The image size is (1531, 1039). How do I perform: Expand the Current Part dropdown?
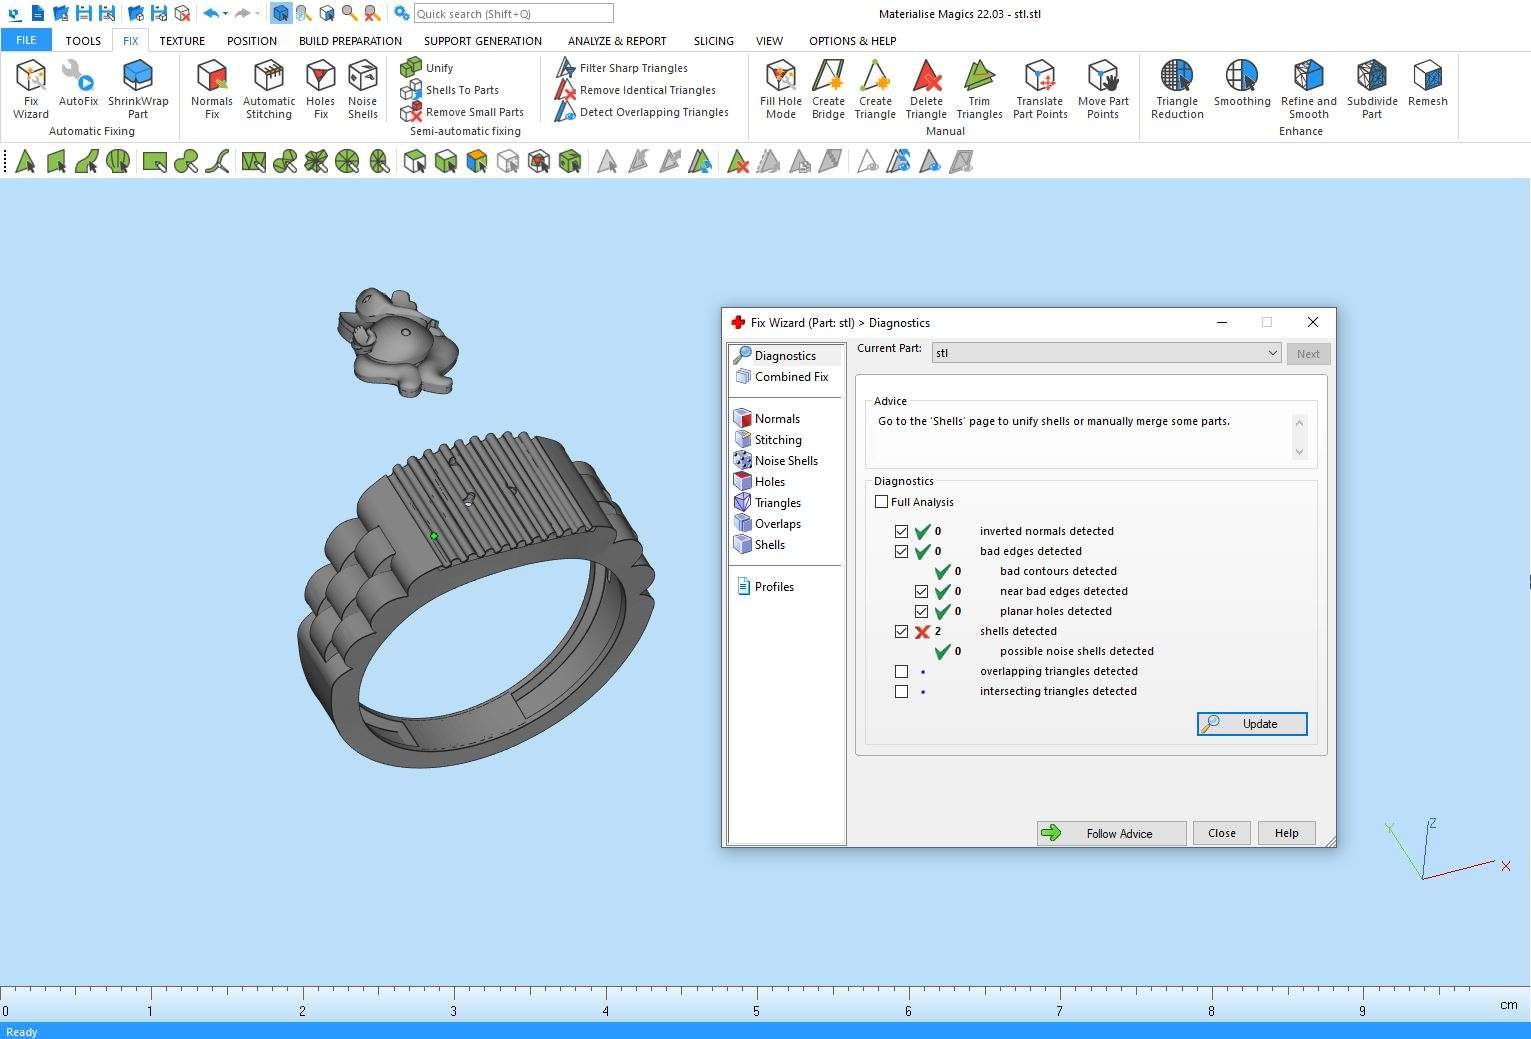[1272, 353]
